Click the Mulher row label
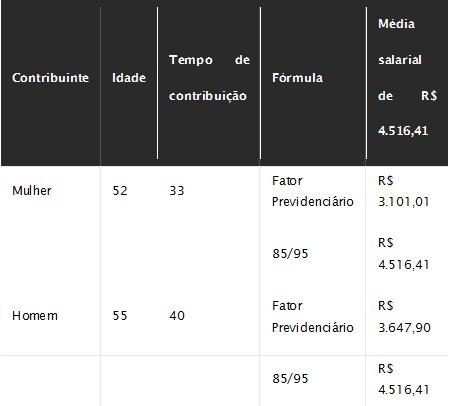The width and height of the screenshot is (449, 406). pos(32,191)
